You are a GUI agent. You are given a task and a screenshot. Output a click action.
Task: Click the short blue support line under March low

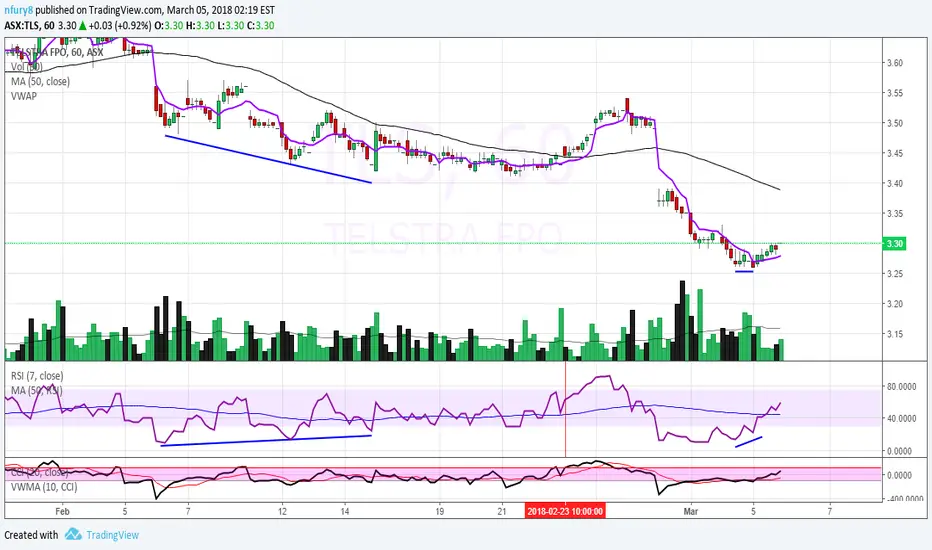pyautogui.click(x=744, y=271)
